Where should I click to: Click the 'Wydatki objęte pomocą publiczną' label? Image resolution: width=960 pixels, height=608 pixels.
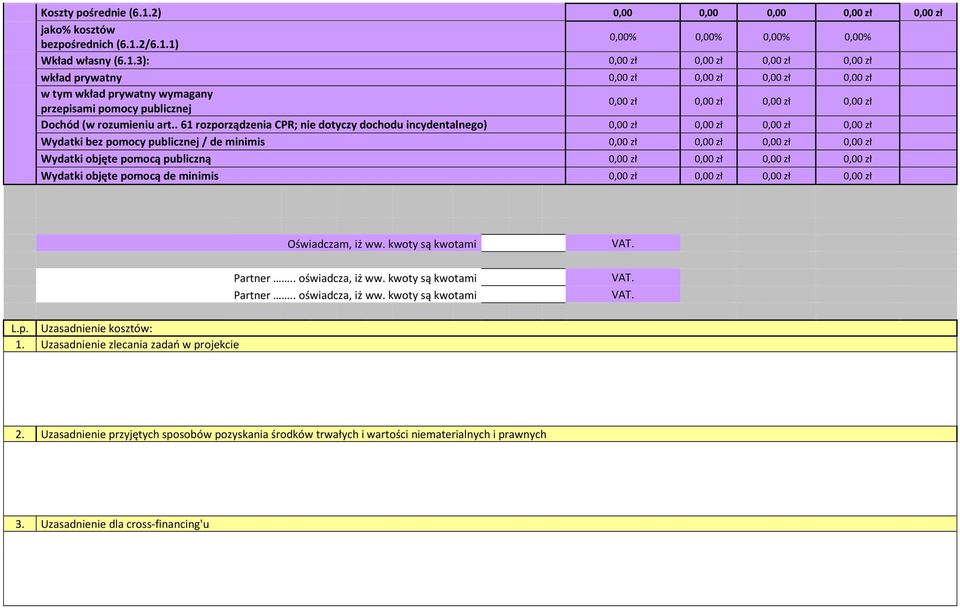click(x=126, y=159)
